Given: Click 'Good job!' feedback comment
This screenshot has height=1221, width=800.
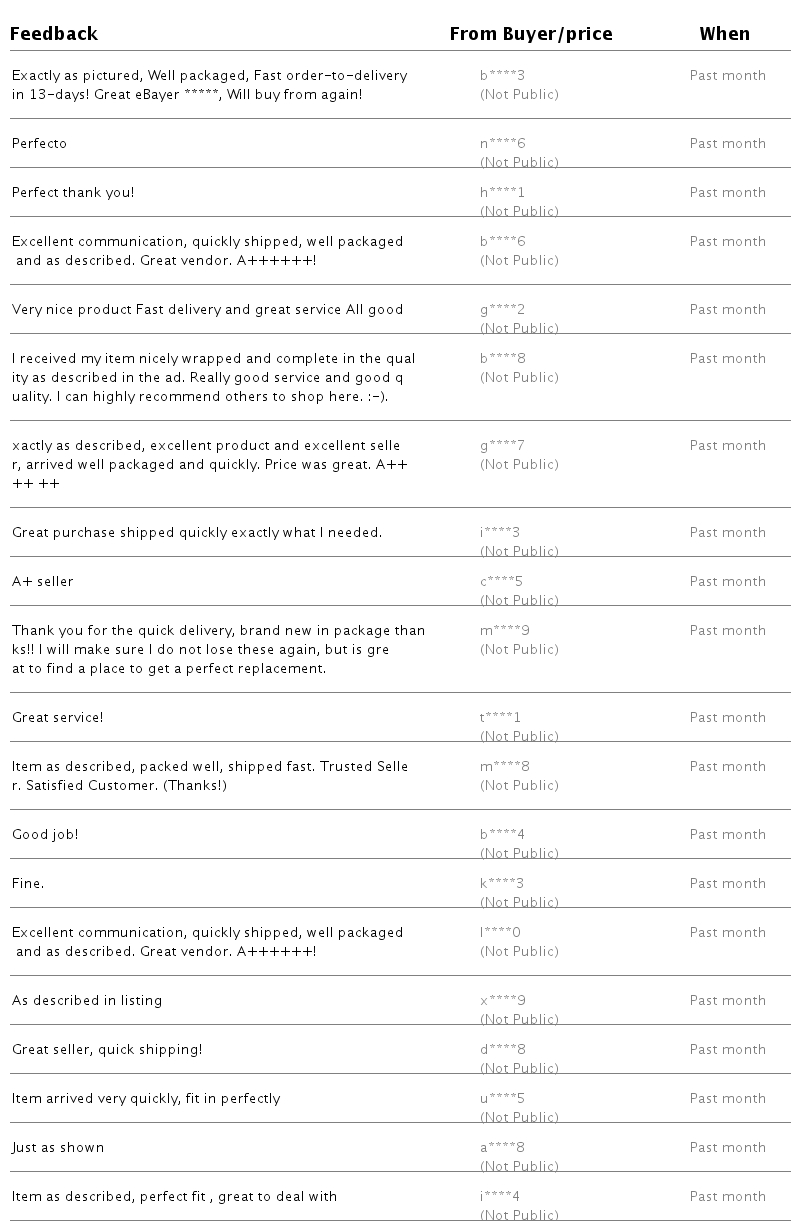Looking at the screenshot, I should click(x=45, y=834).
